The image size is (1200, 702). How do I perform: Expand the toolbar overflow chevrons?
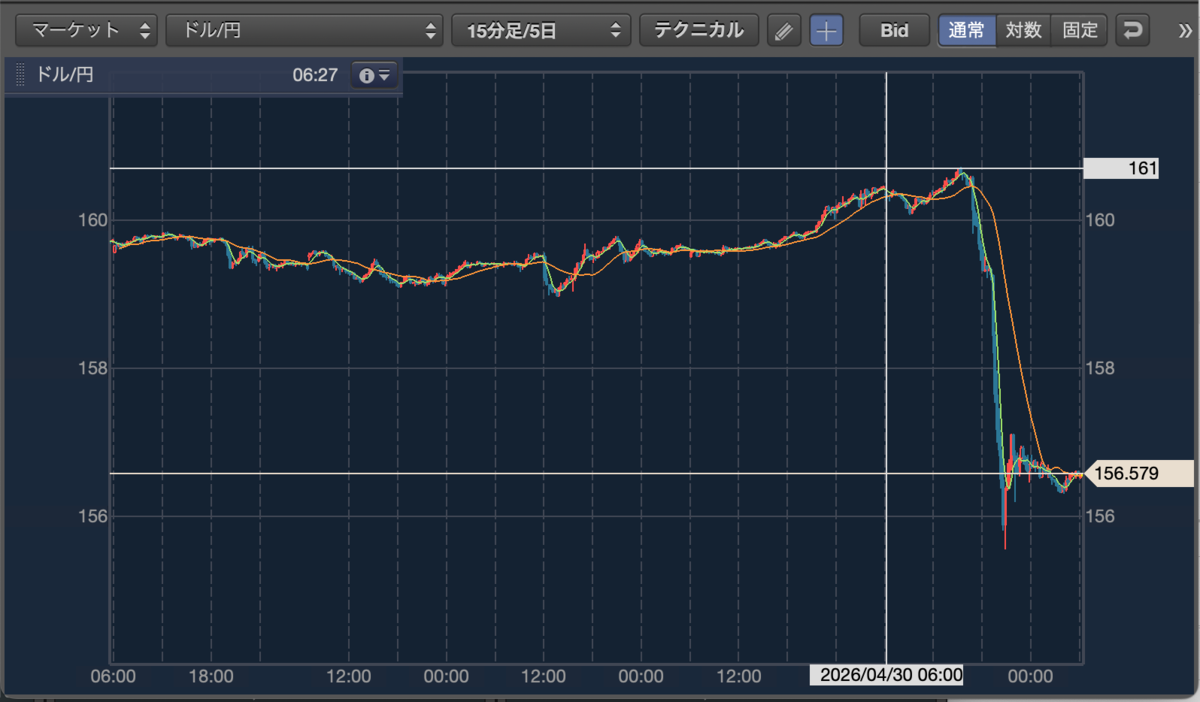pyautogui.click(x=1185, y=30)
